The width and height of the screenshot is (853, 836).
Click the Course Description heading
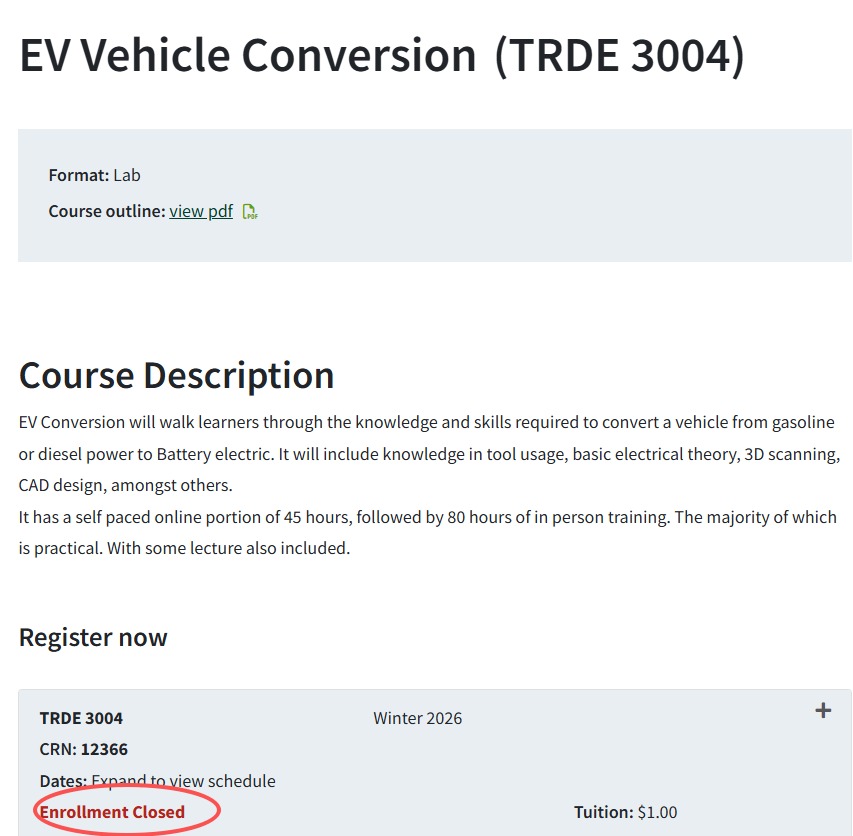coord(177,375)
